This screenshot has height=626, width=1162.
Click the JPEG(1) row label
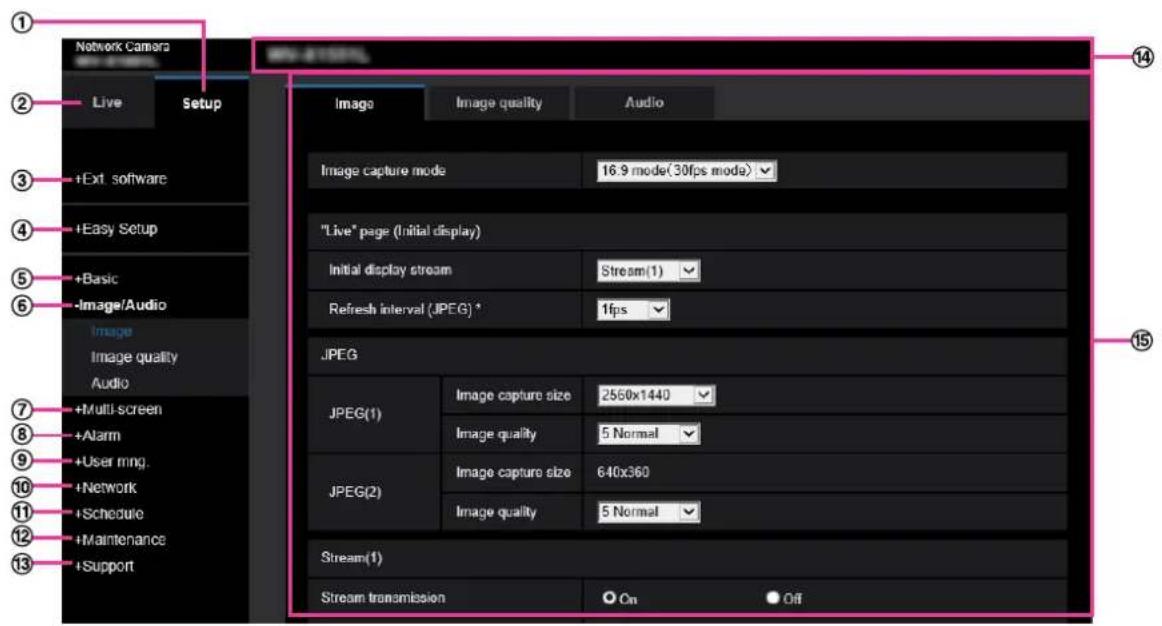click(x=355, y=413)
